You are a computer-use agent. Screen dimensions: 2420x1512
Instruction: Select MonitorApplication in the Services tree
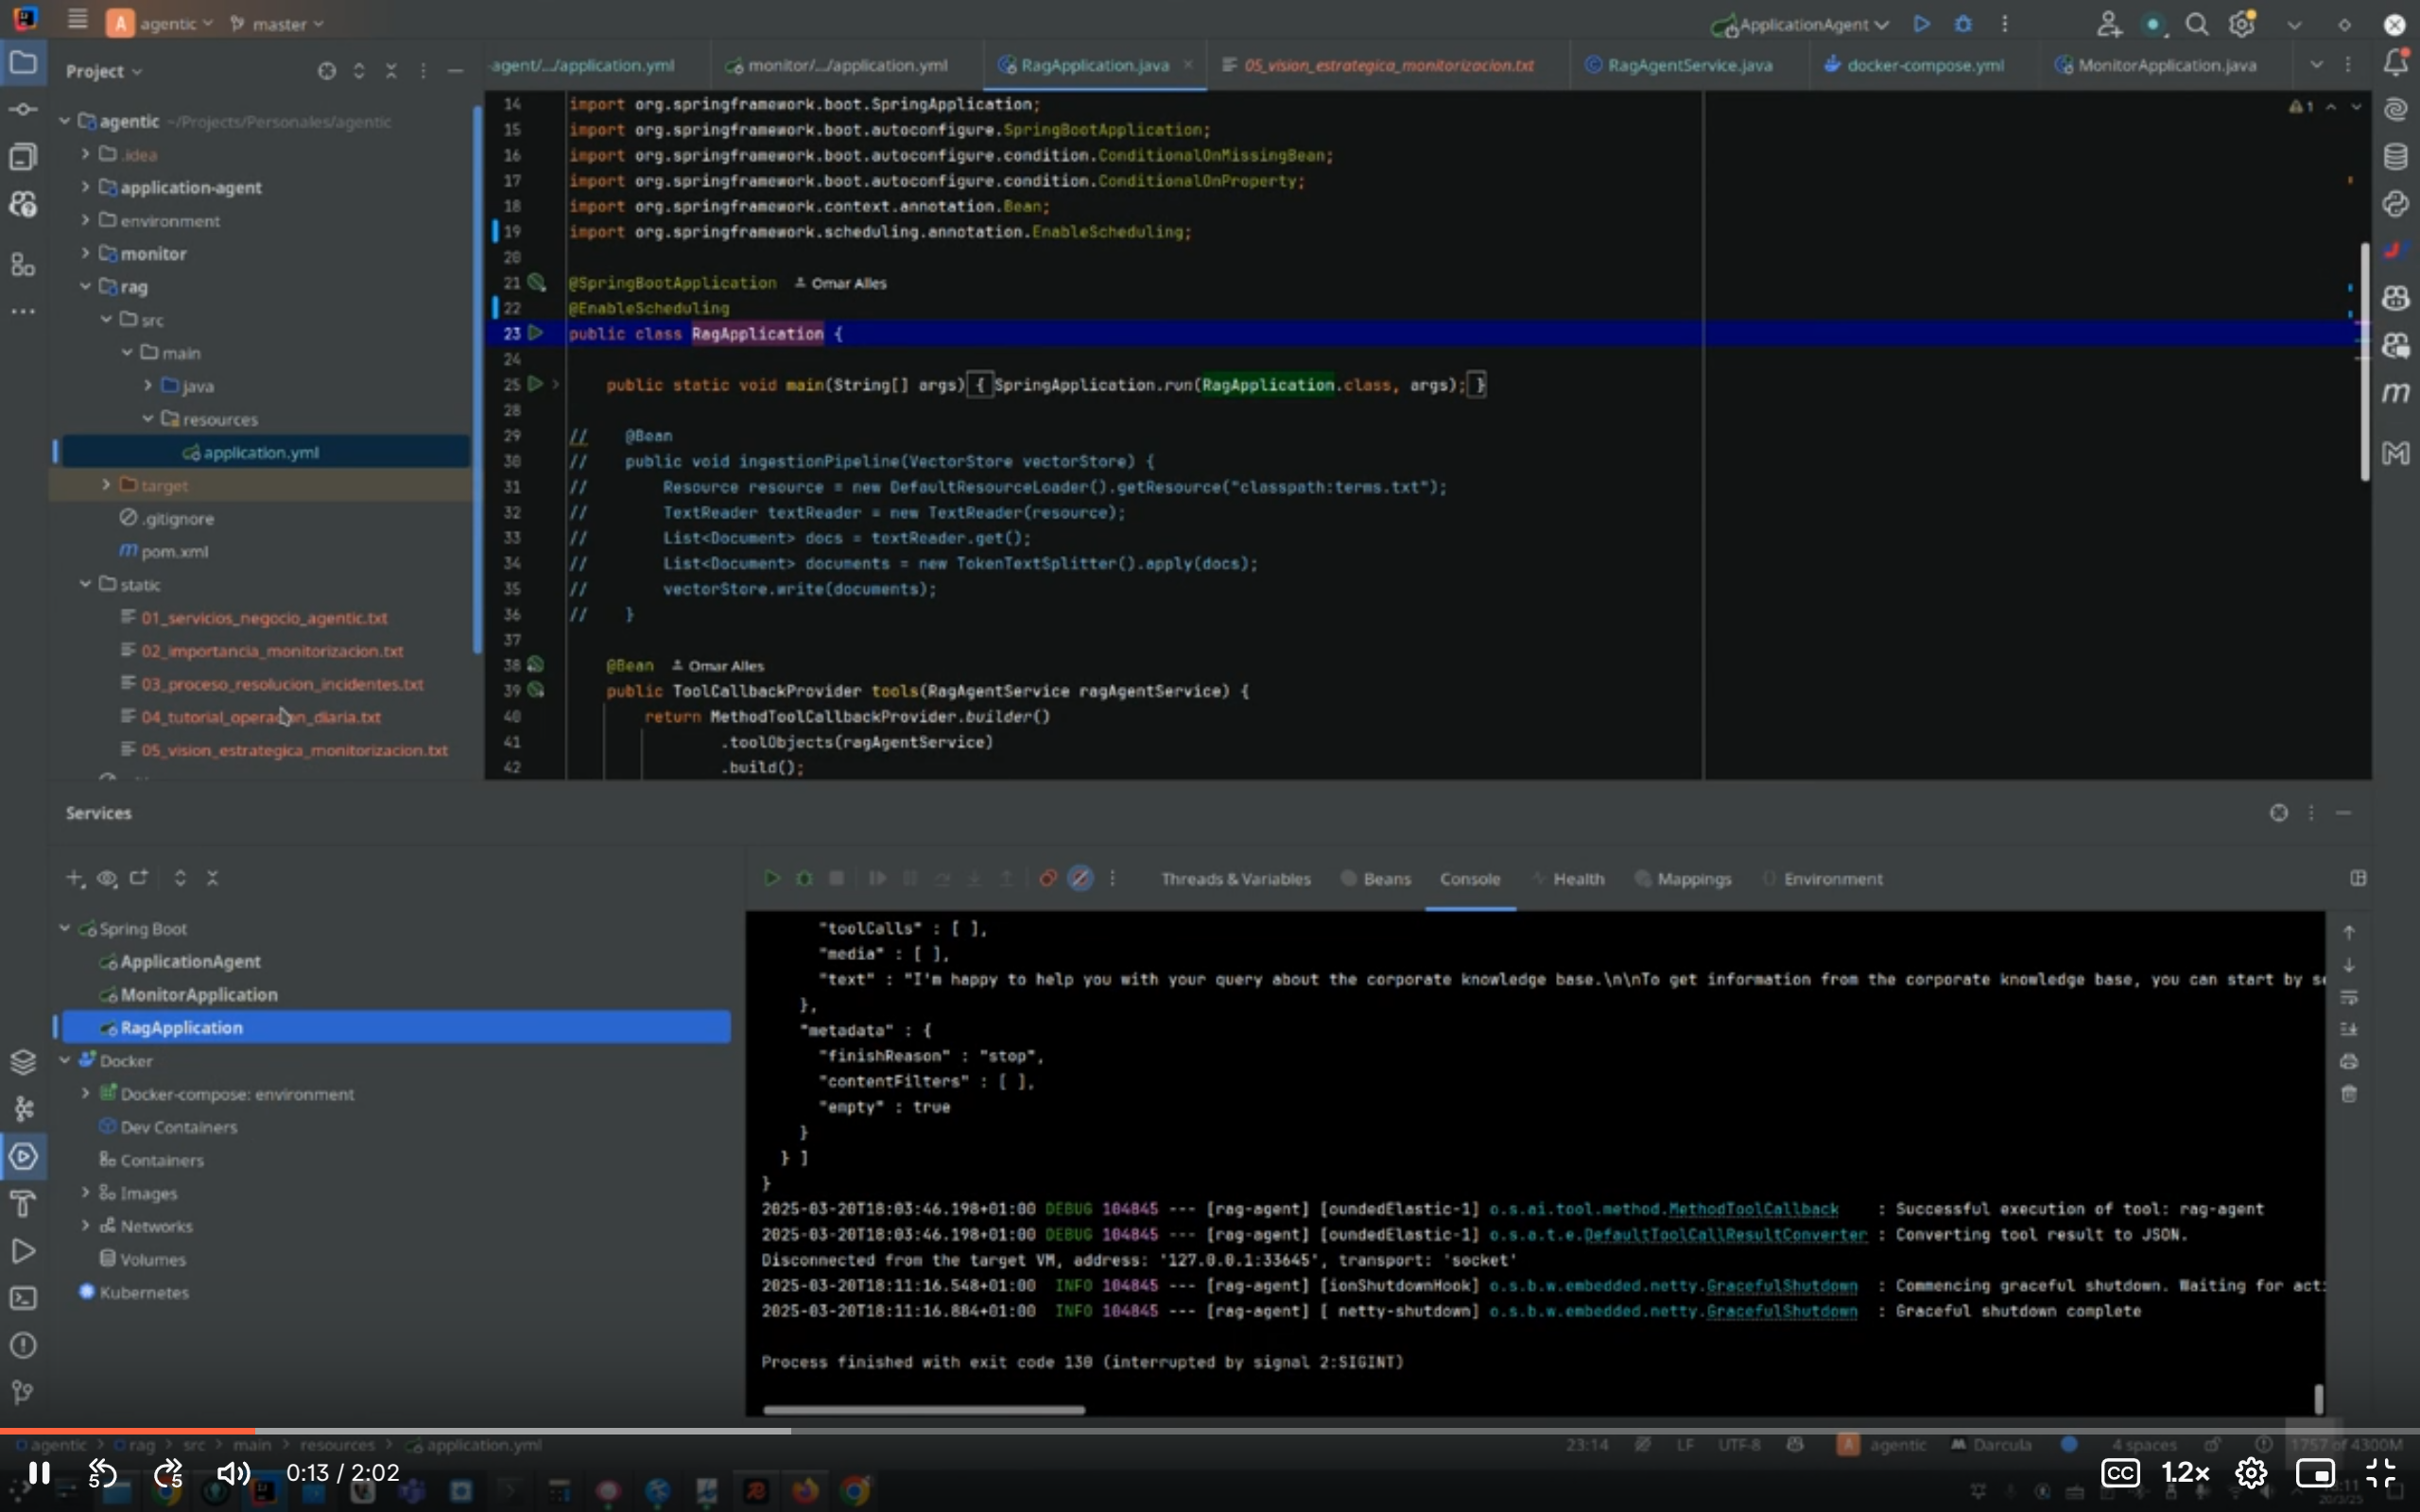(199, 994)
